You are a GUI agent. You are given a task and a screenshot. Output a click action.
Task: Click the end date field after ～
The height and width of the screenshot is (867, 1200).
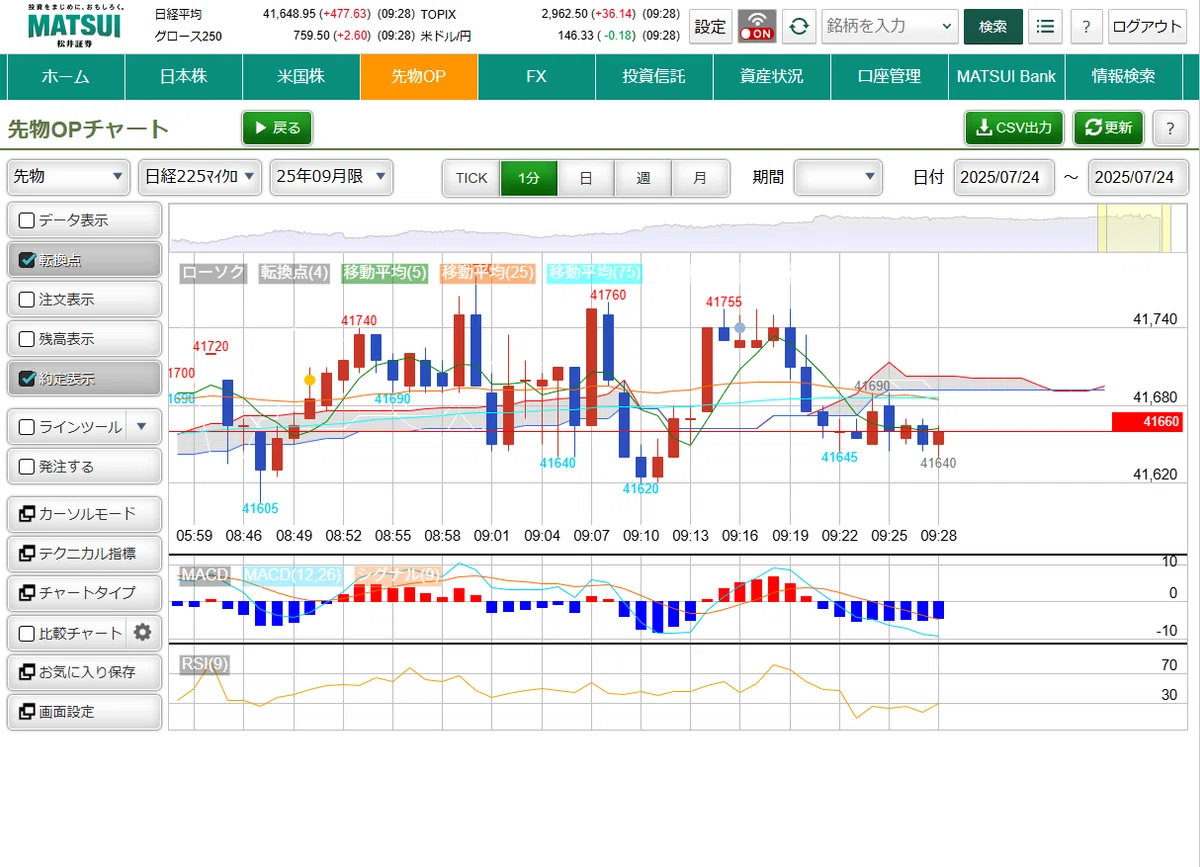click(x=1138, y=177)
